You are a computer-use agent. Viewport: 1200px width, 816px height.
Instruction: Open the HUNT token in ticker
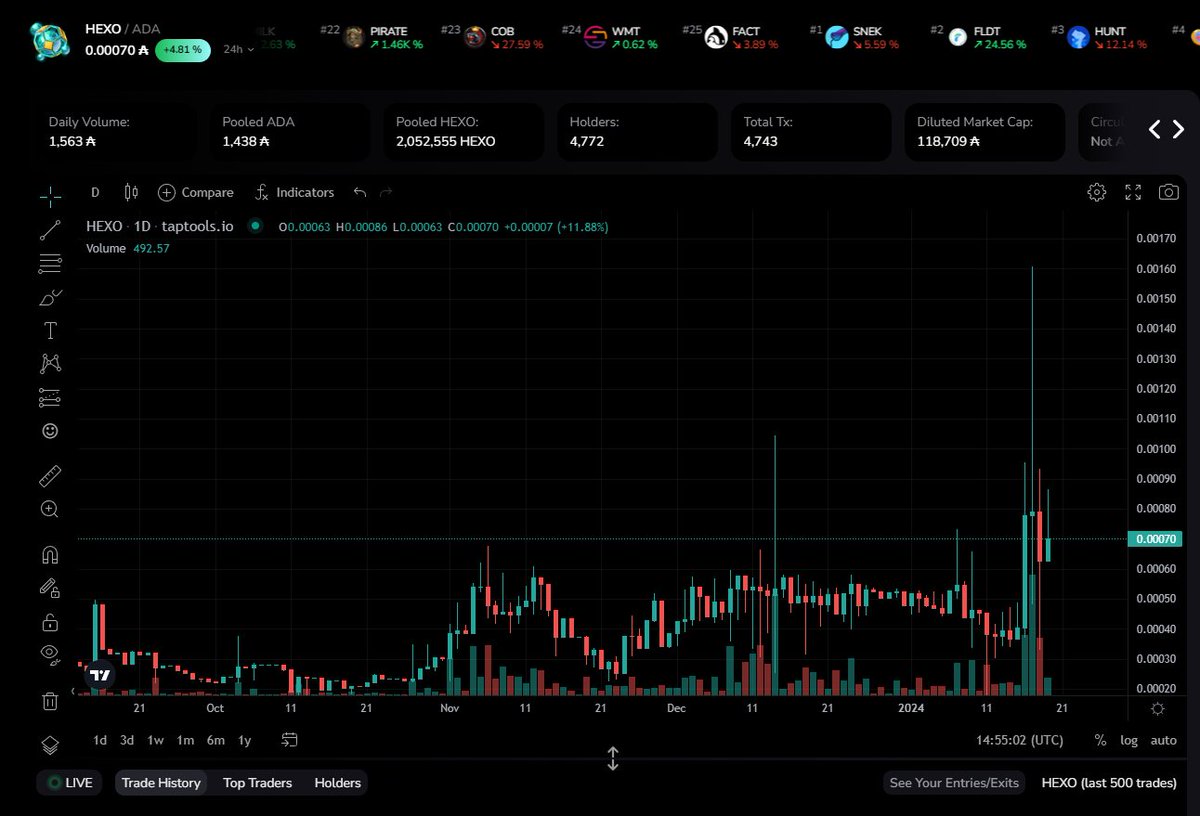[x=1106, y=38]
